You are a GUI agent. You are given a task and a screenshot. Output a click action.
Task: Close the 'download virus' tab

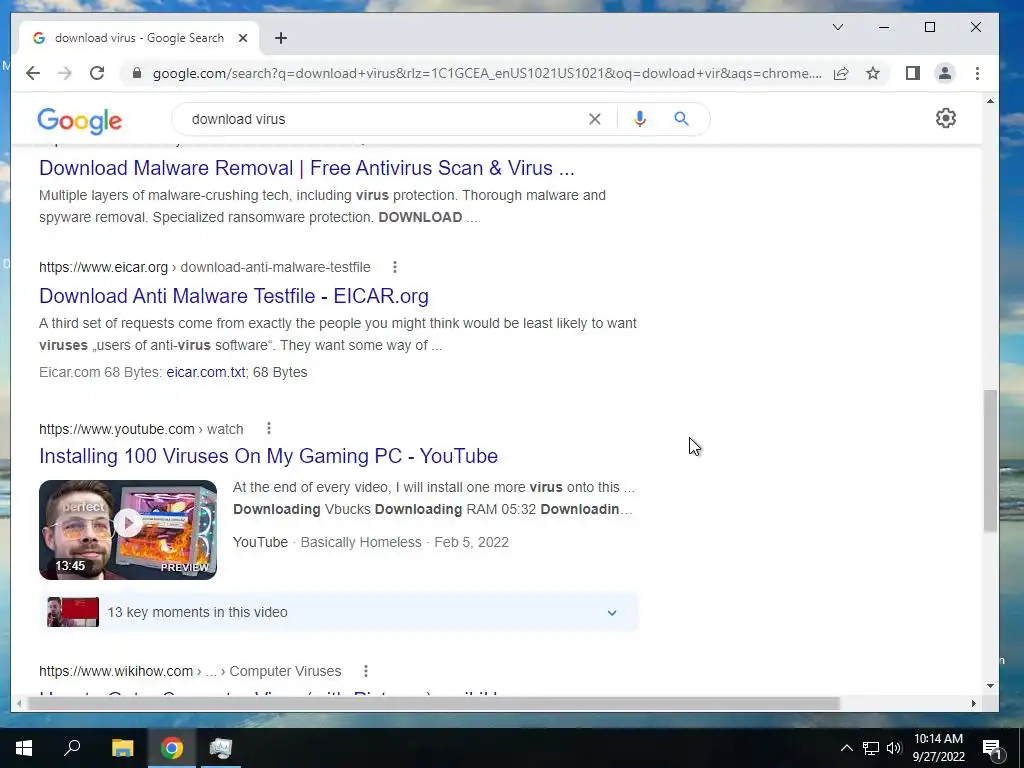[242, 38]
